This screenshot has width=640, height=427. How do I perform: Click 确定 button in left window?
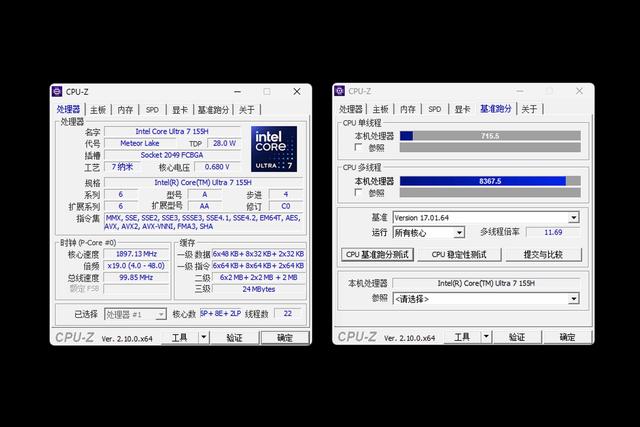pos(285,338)
